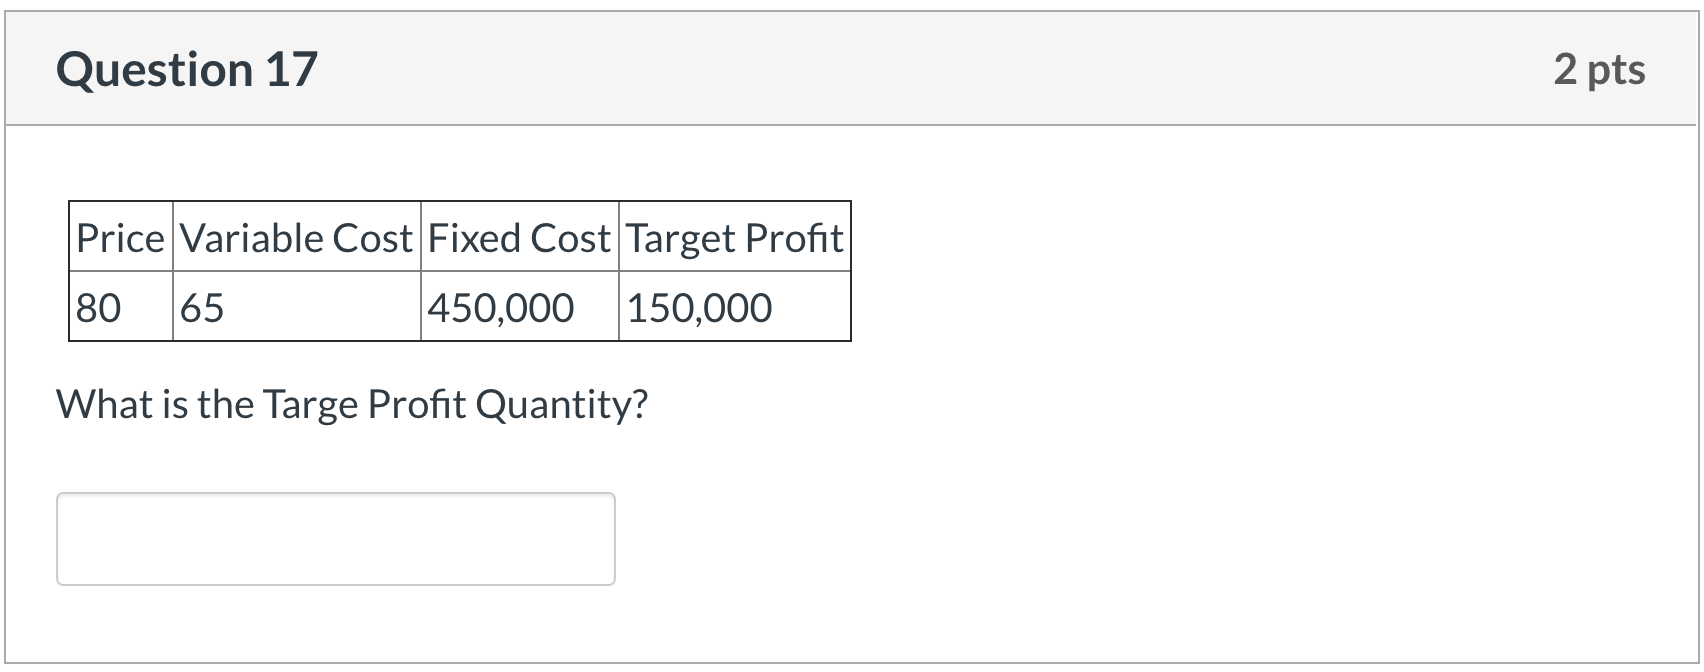Focus the empty answer box below the question
The width and height of the screenshot is (1704, 672).
point(335,538)
